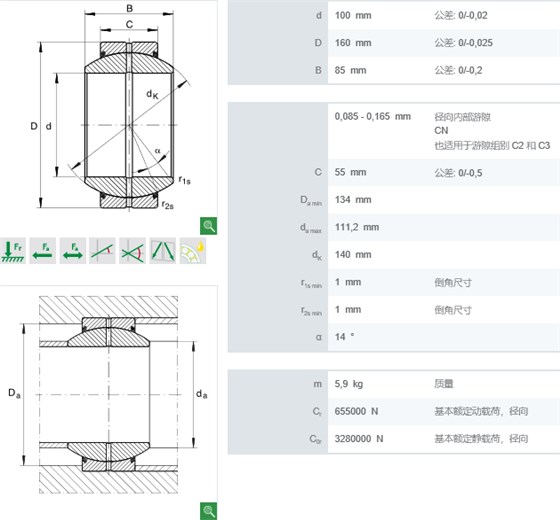
Task: Select the '655000 N' dynamic load rating
Action: click(356, 411)
